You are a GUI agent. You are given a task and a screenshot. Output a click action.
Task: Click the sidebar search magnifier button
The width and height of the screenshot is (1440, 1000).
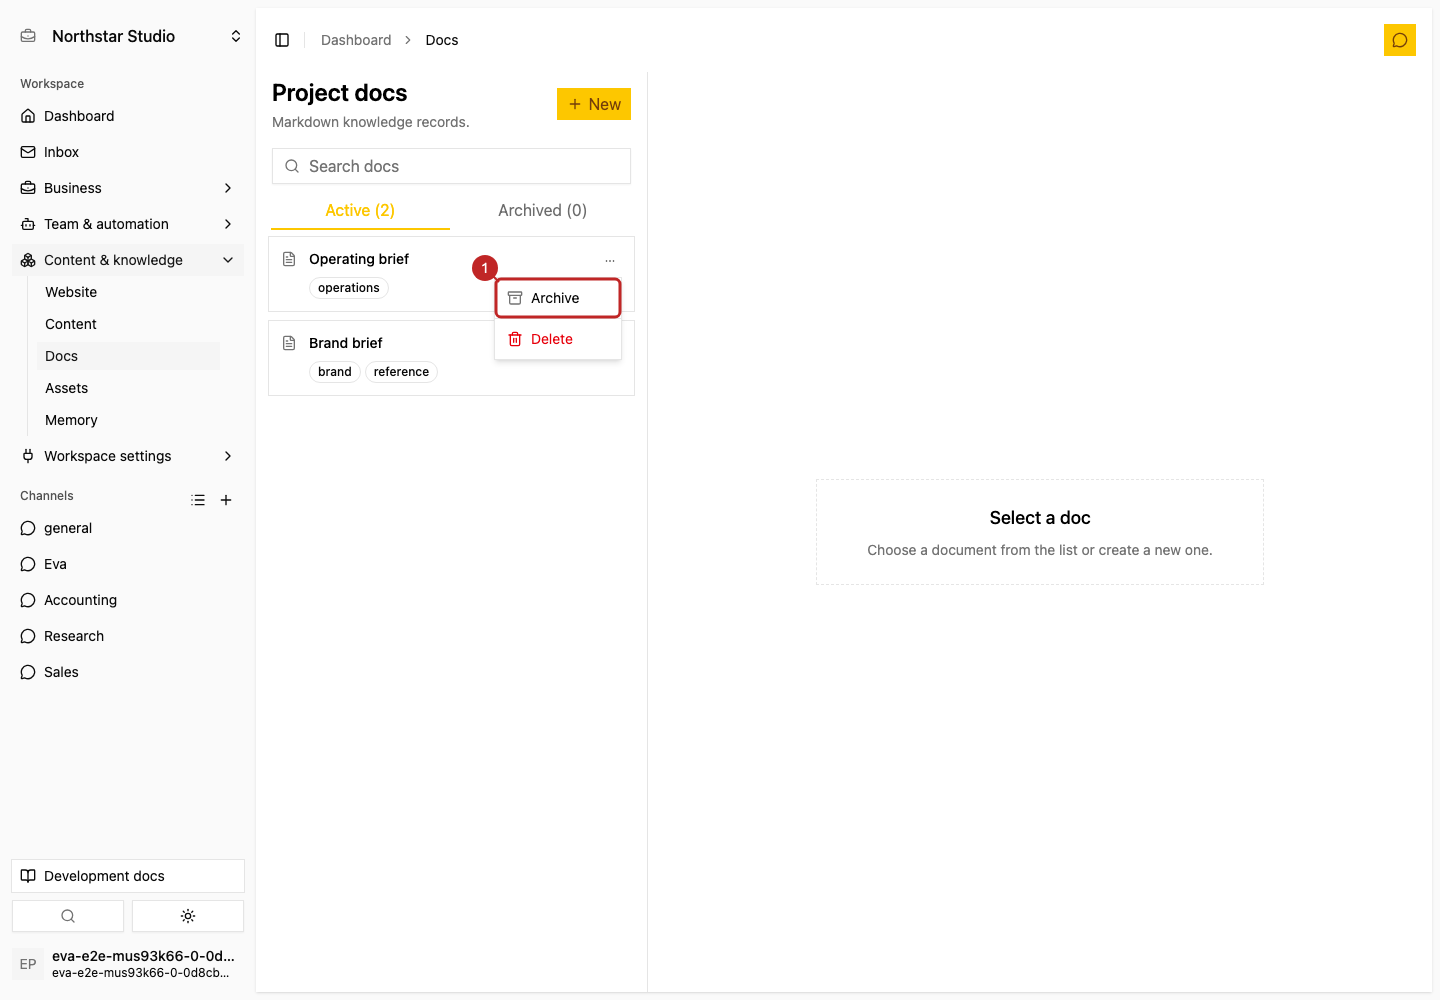coord(68,916)
